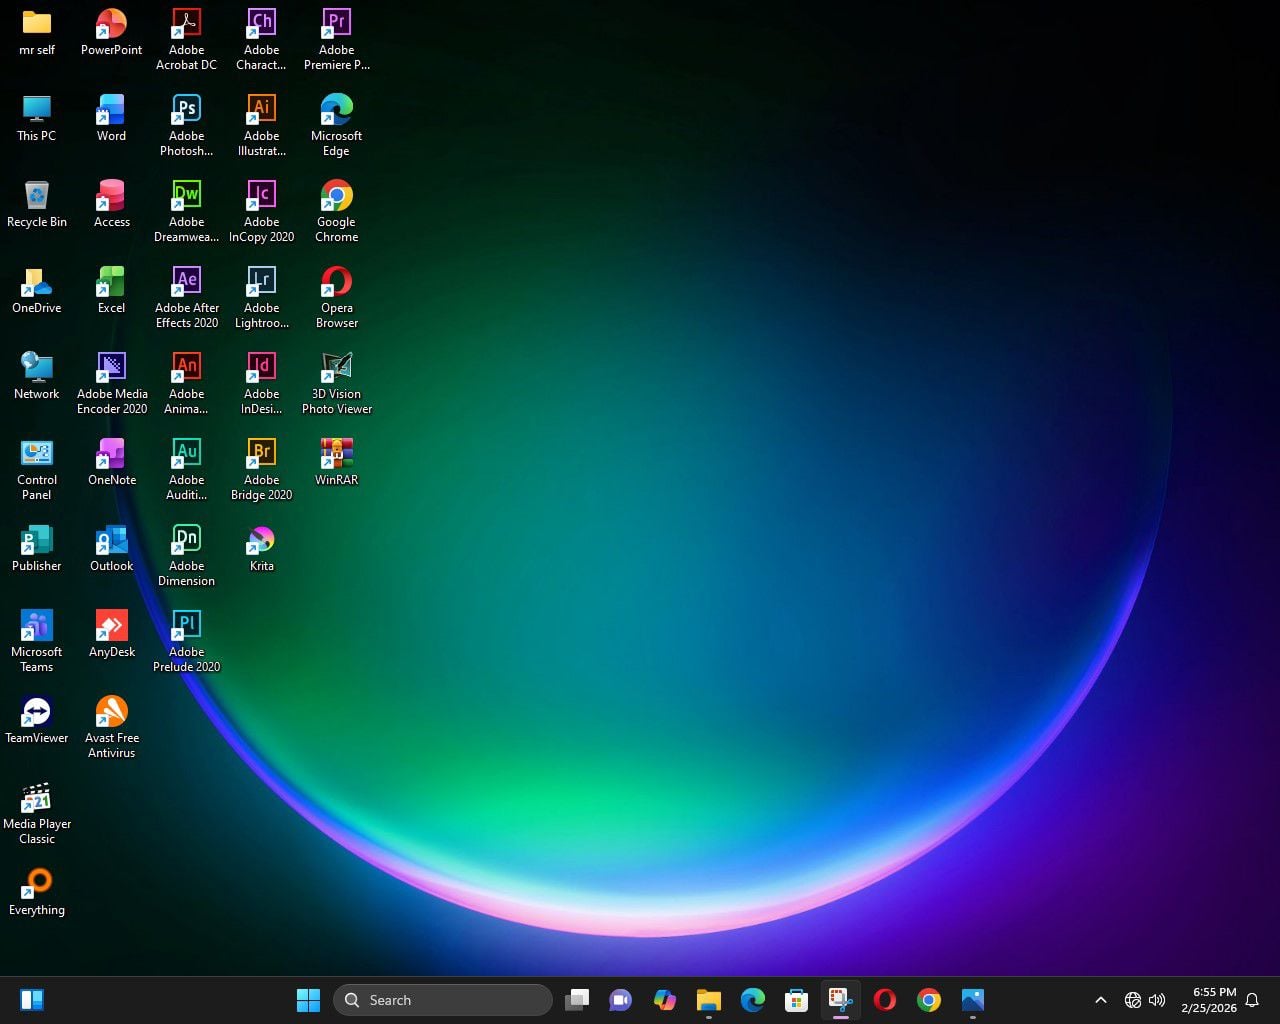Select the Control Panel desktop icon
The width and height of the screenshot is (1280, 1024).
tap(37, 469)
